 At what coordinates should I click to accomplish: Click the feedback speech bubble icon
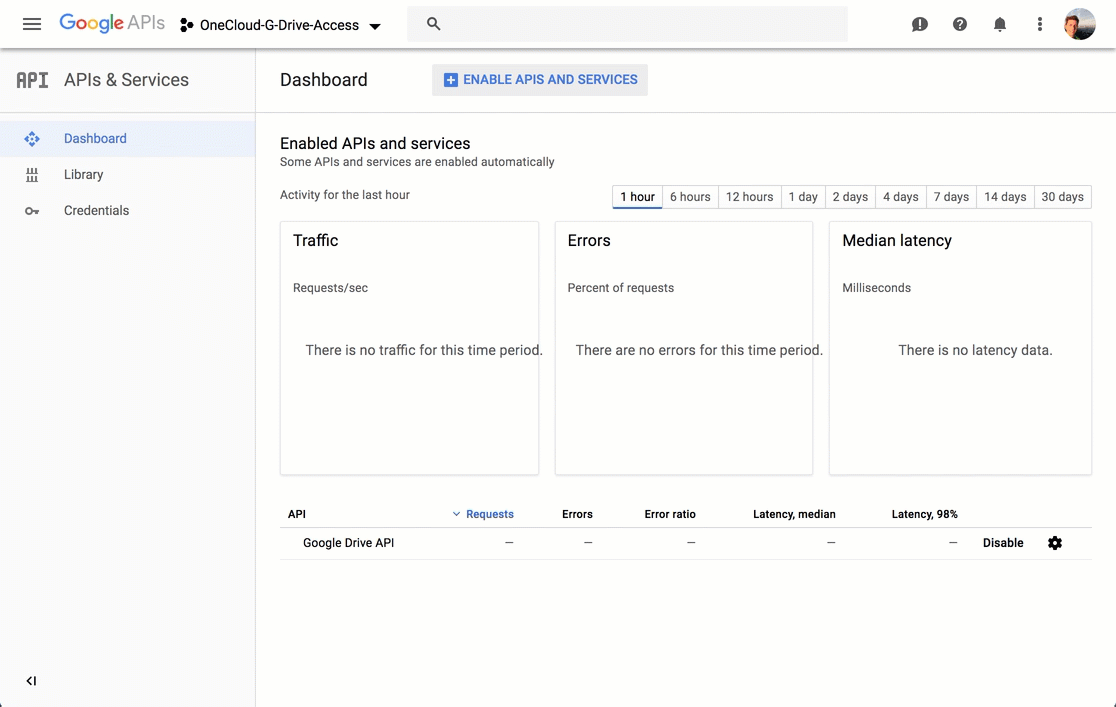tap(920, 24)
